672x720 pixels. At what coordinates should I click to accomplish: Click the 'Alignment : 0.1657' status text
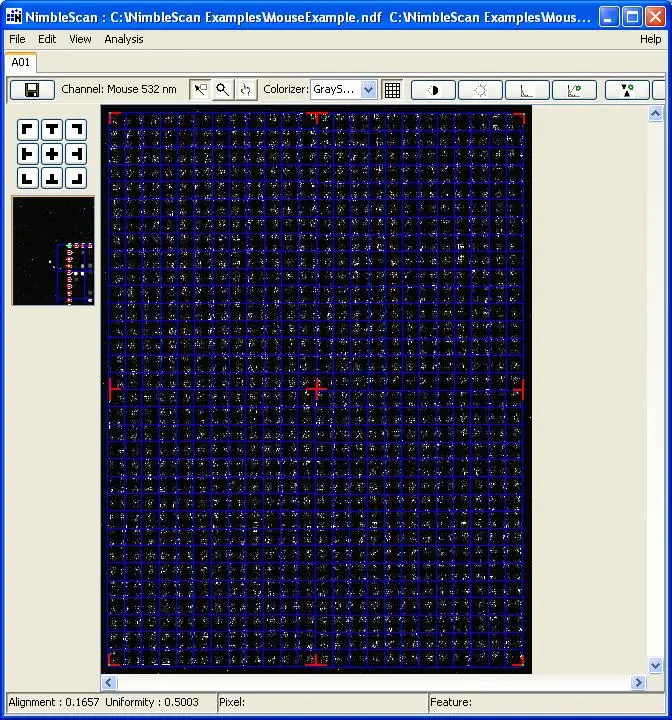click(x=54, y=702)
